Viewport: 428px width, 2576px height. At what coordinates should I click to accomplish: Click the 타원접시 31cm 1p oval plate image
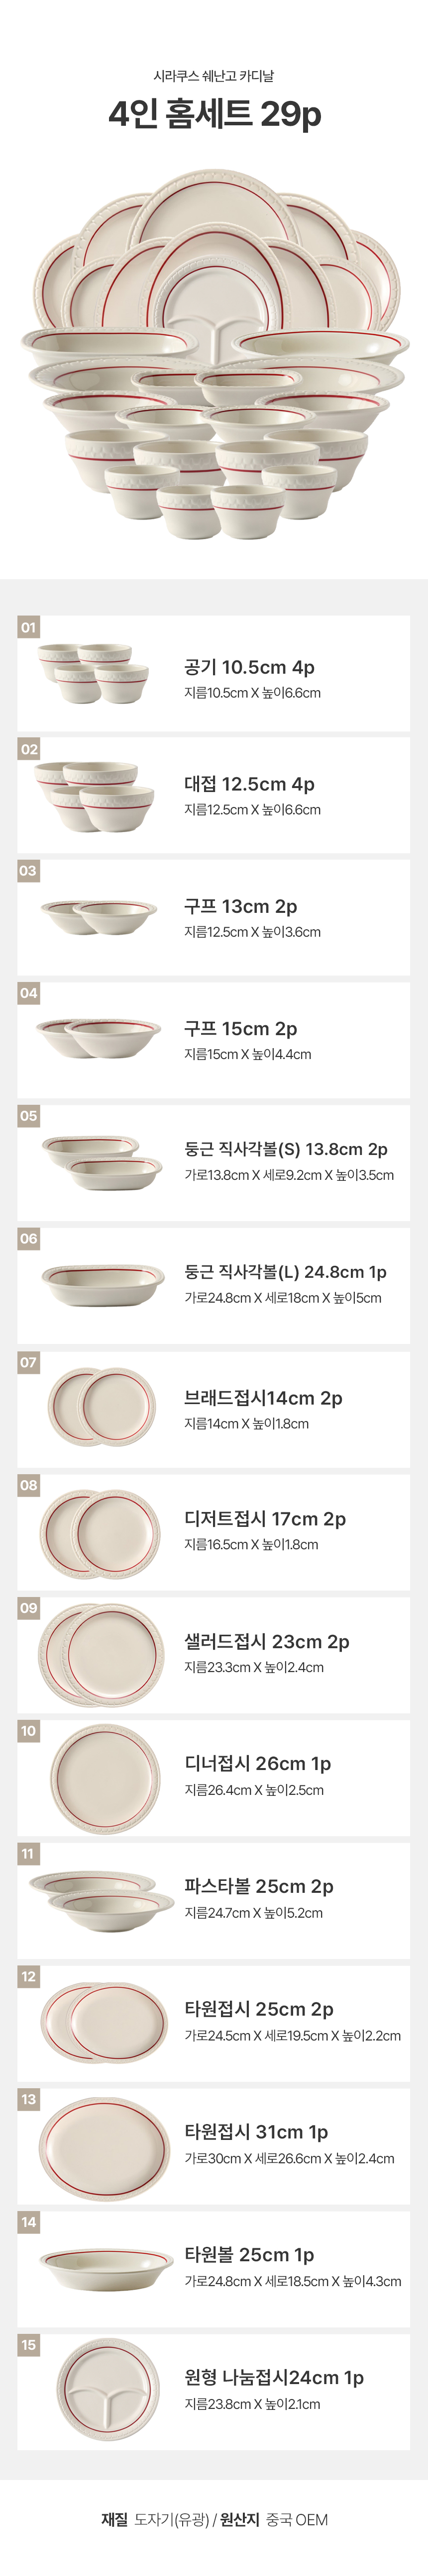pos(104,2145)
